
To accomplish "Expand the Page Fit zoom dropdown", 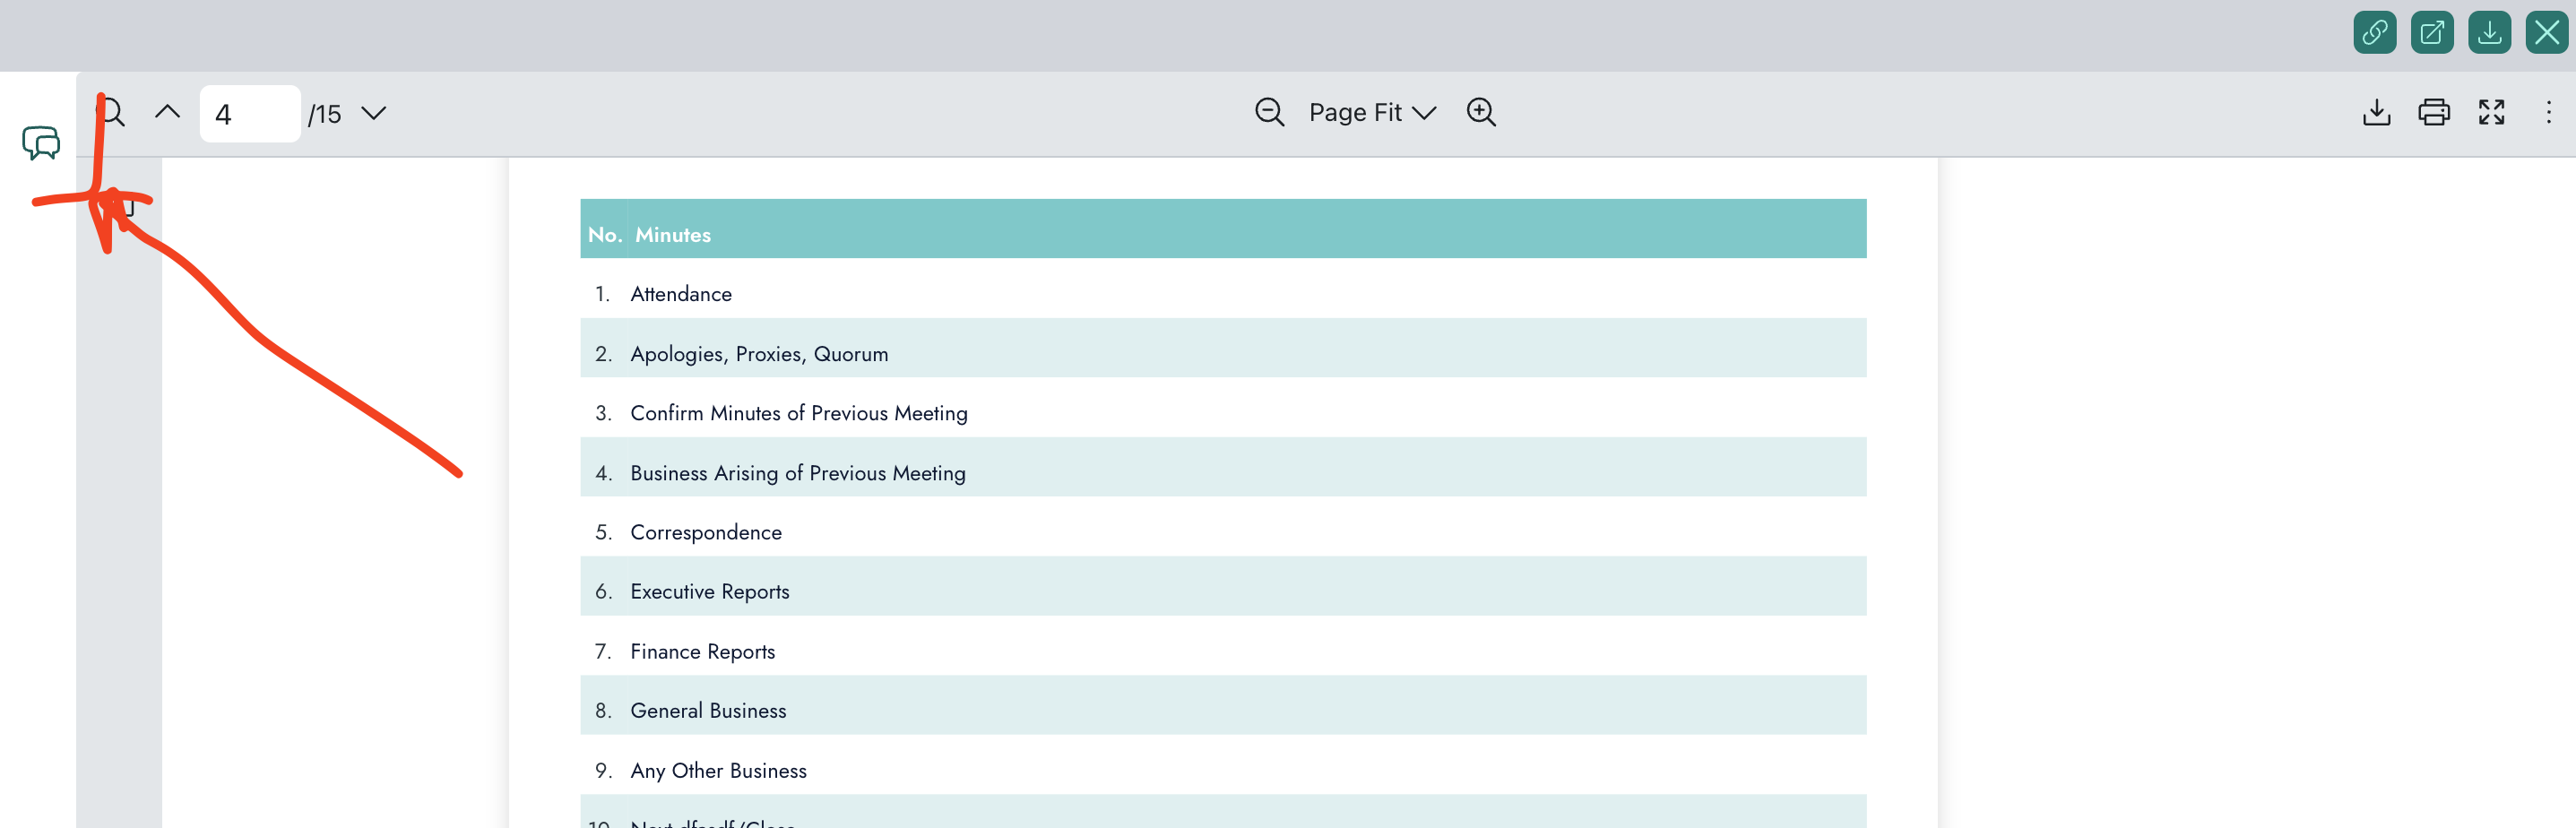I will [x=1372, y=112].
